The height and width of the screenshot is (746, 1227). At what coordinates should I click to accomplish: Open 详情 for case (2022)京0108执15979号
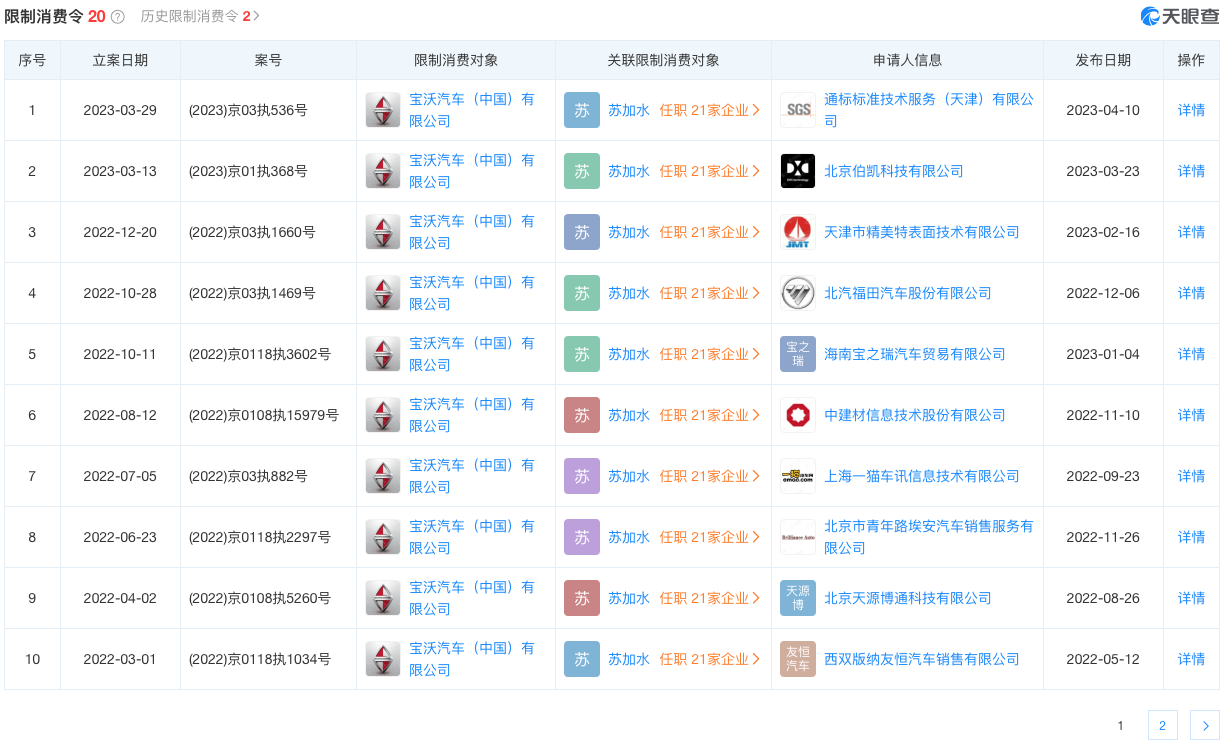click(x=1191, y=415)
